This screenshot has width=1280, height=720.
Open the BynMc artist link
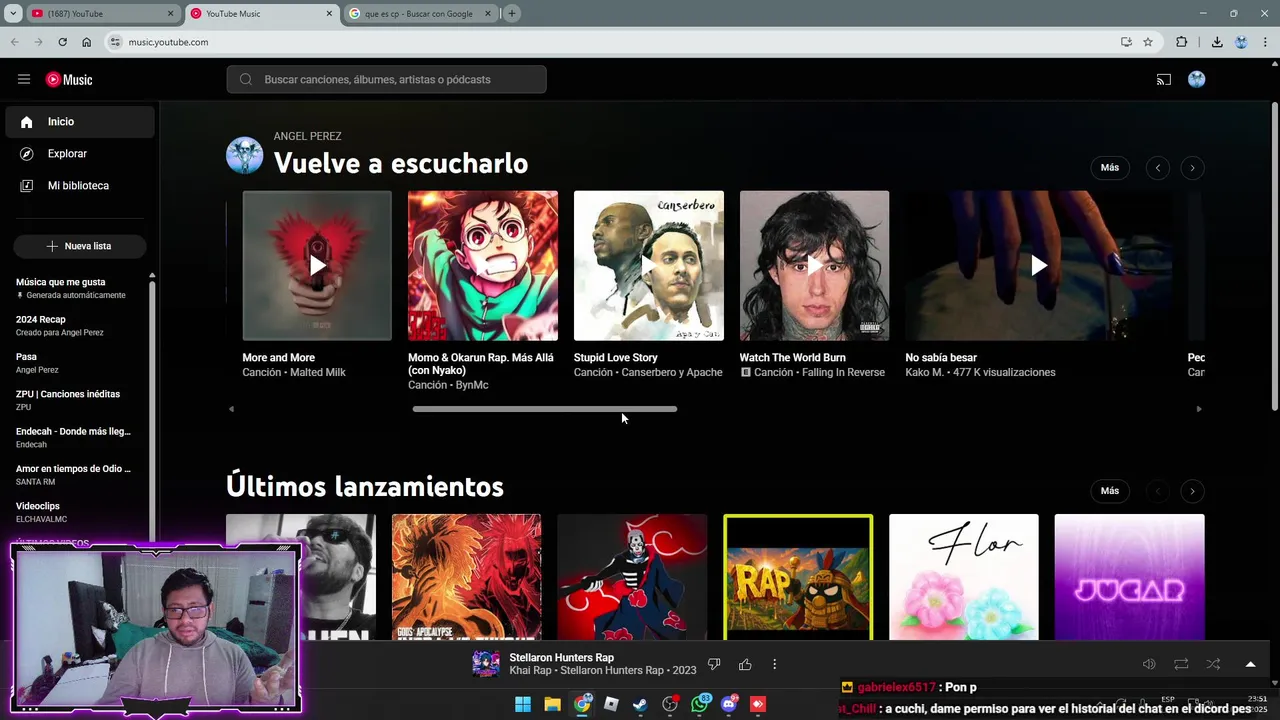click(x=470, y=385)
